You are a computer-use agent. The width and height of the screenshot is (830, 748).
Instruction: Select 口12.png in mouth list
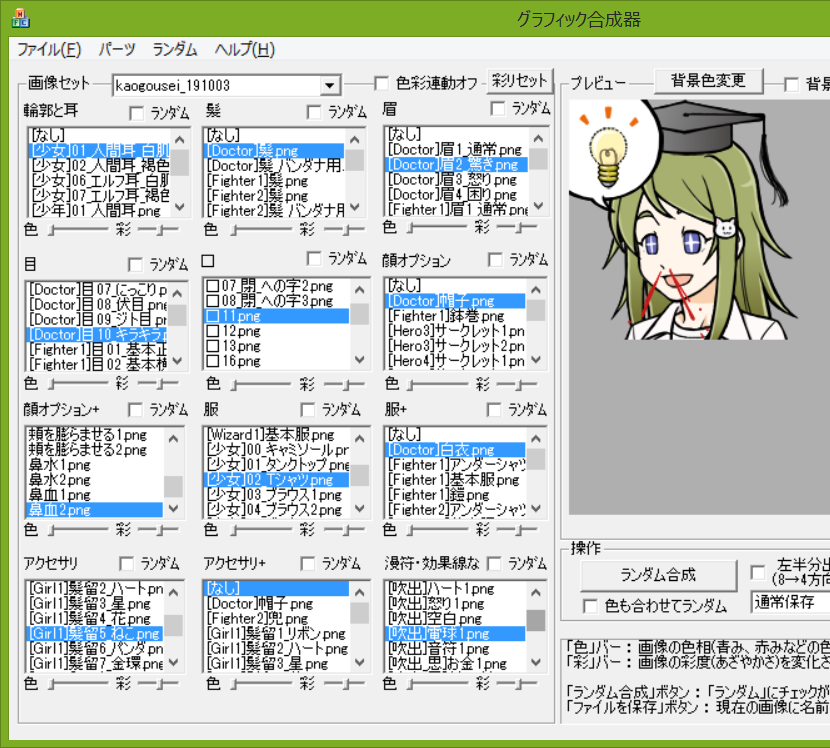[276, 331]
